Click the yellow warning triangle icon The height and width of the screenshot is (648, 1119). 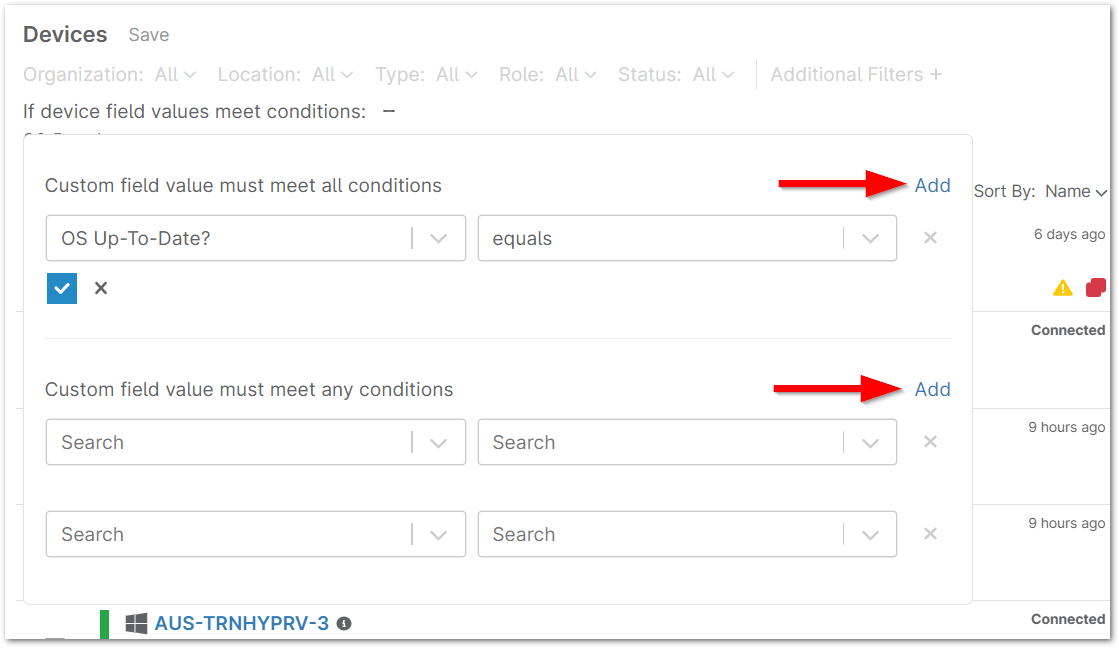[1061, 287]
